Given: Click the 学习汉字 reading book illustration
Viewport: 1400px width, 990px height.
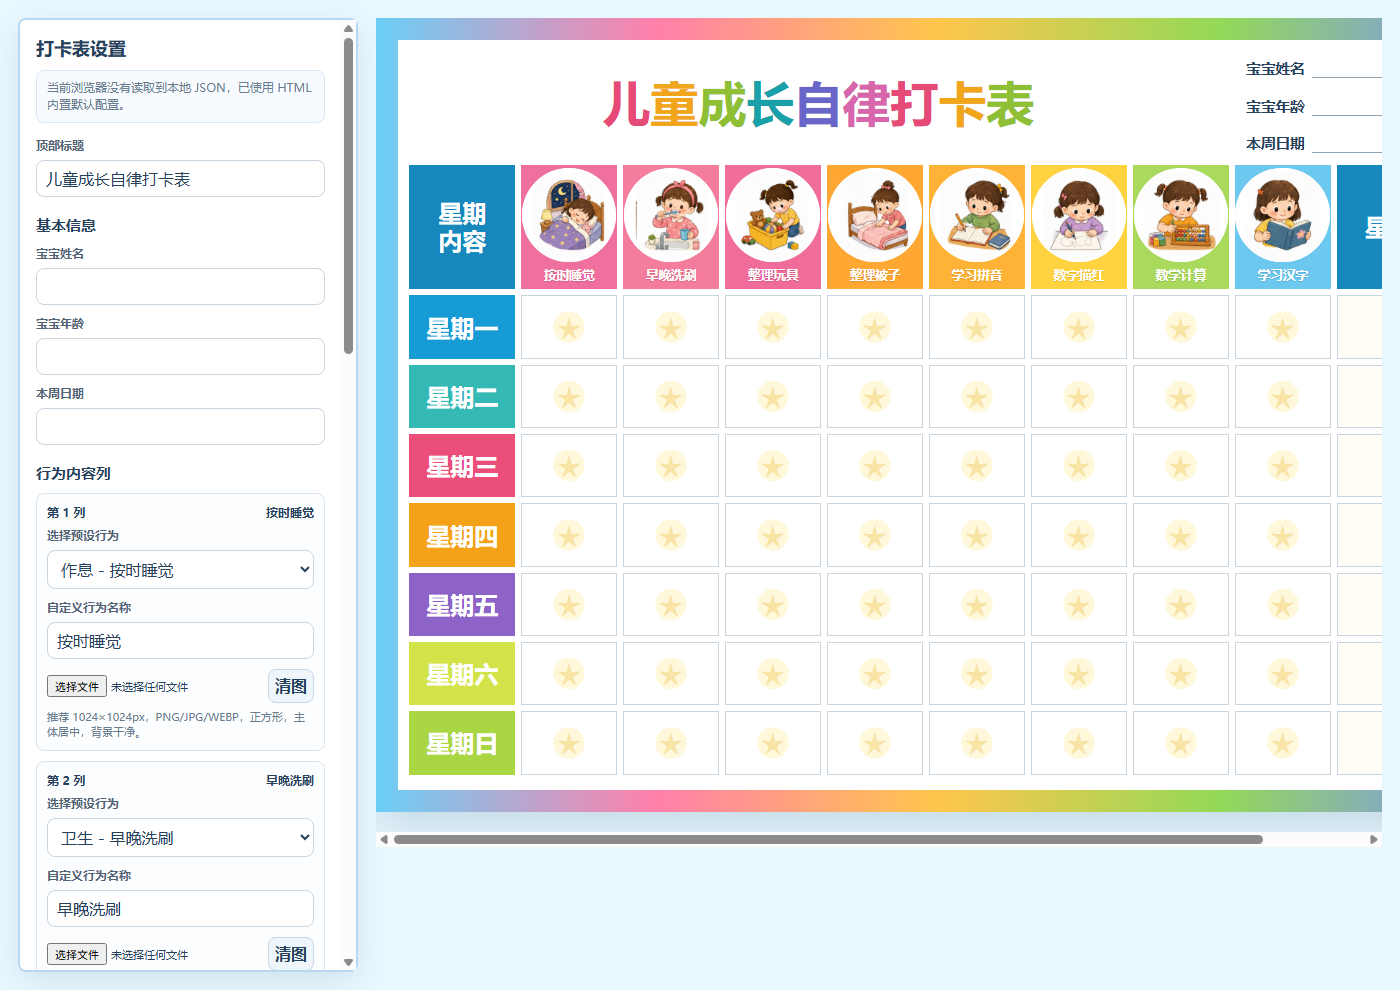Looking at the screenshot, I should (1283, 215).
